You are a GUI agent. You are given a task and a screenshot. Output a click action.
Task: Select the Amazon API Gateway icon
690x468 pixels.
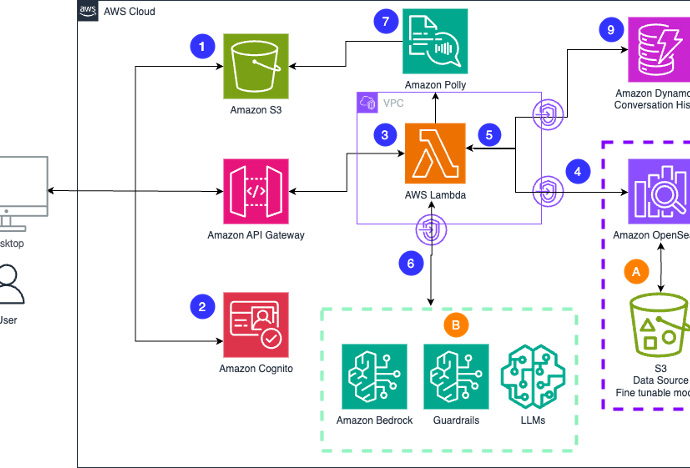pyautogui.click(x=255, y=191)
